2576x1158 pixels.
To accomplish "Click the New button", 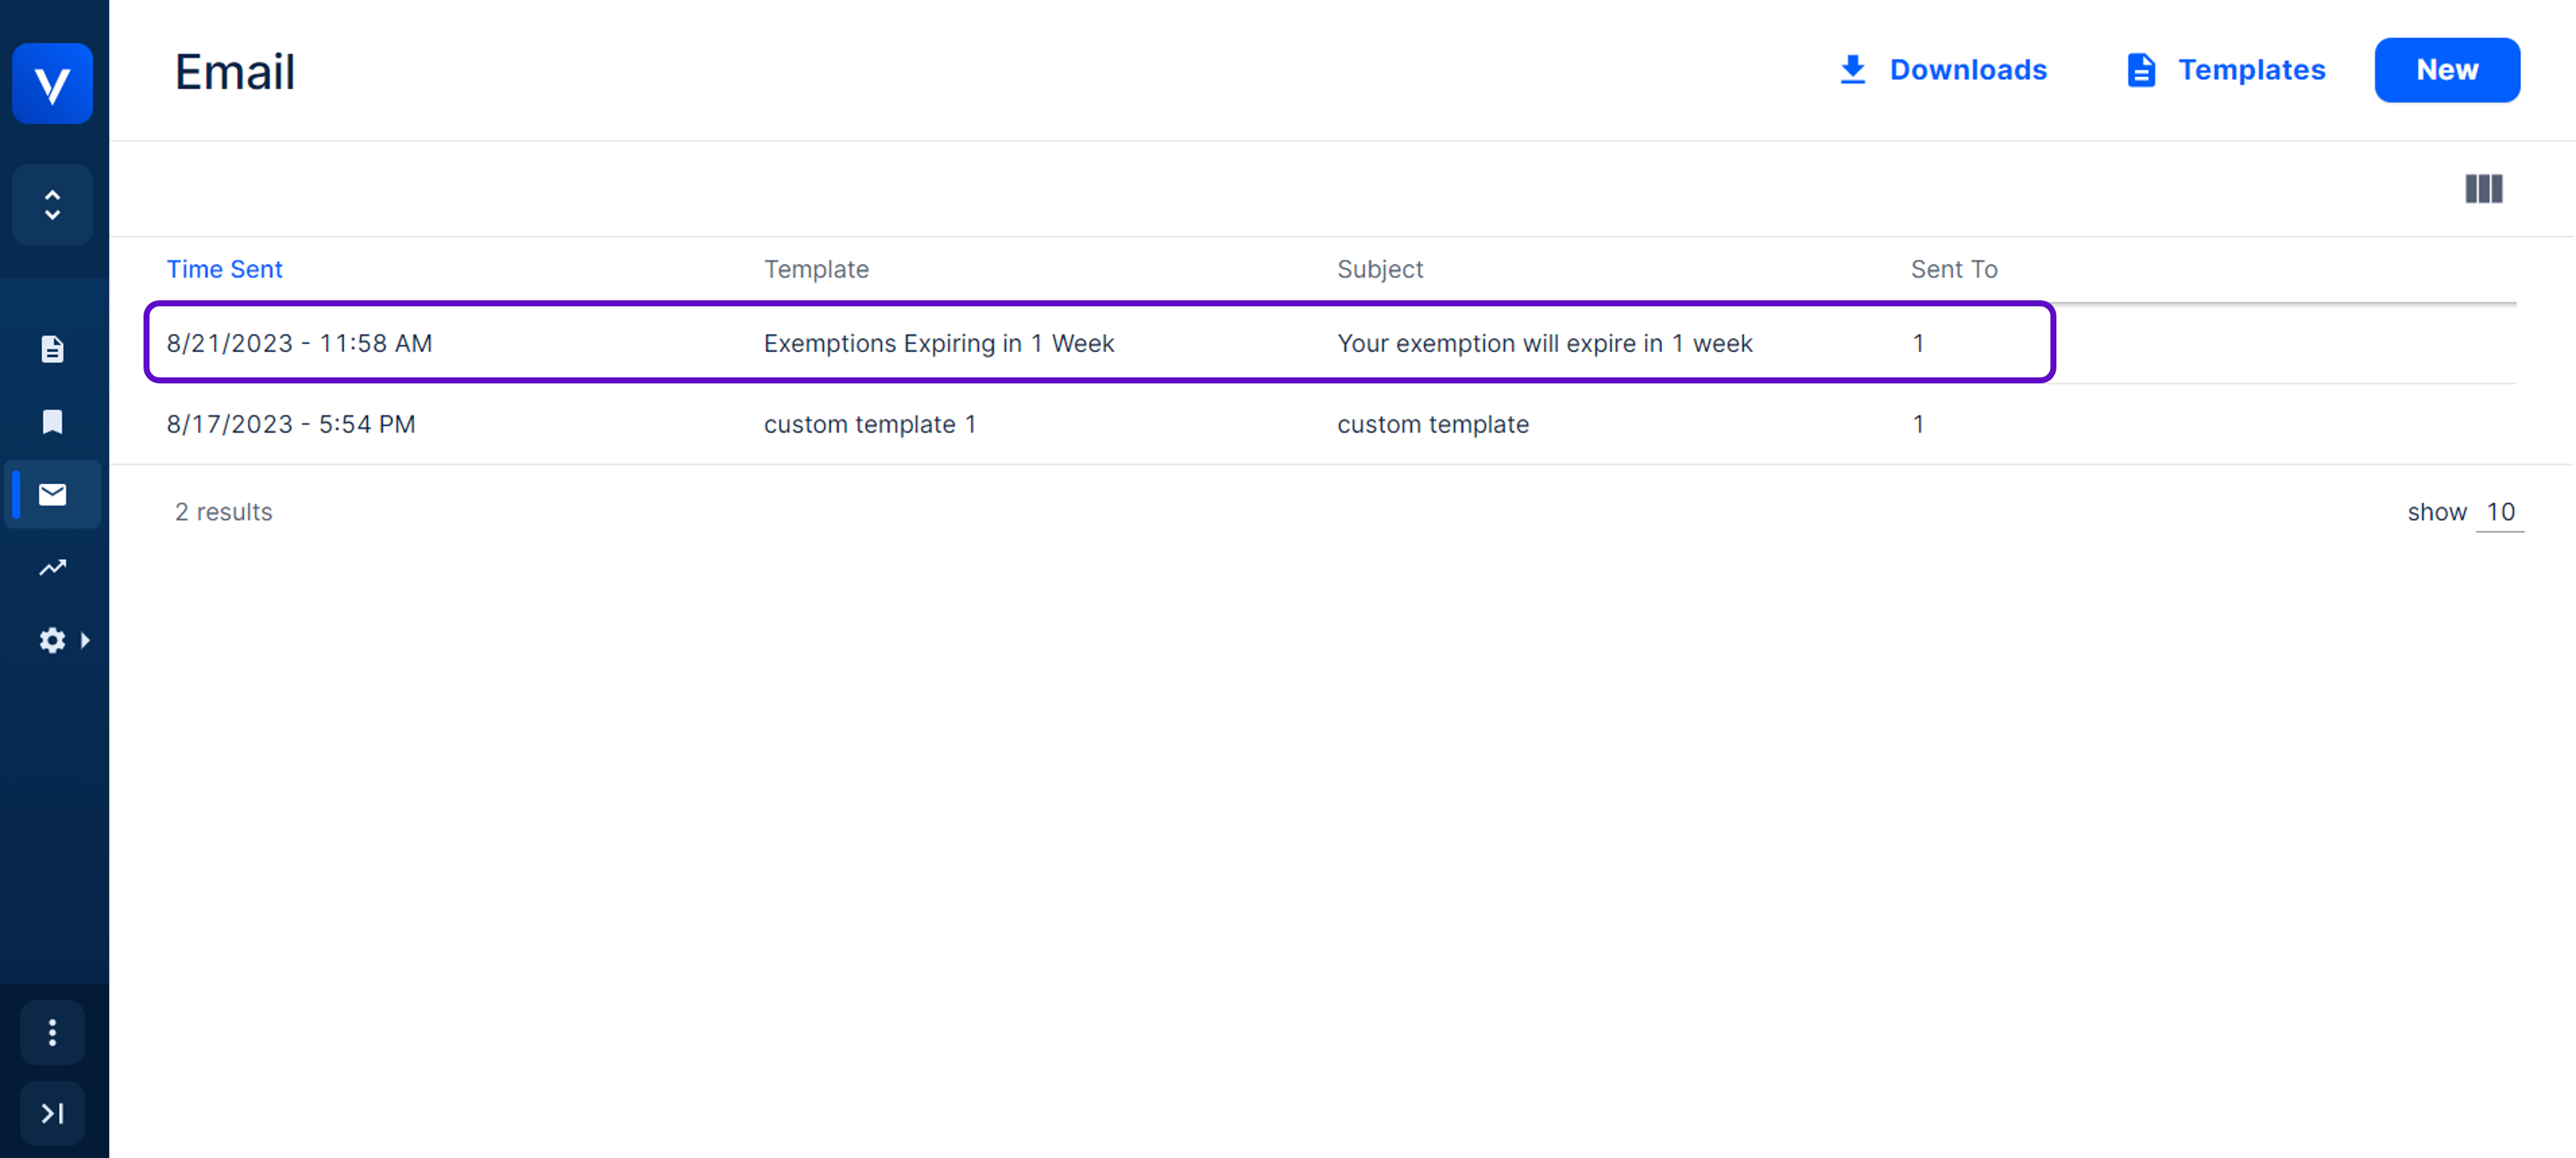I will point(2446,70).
